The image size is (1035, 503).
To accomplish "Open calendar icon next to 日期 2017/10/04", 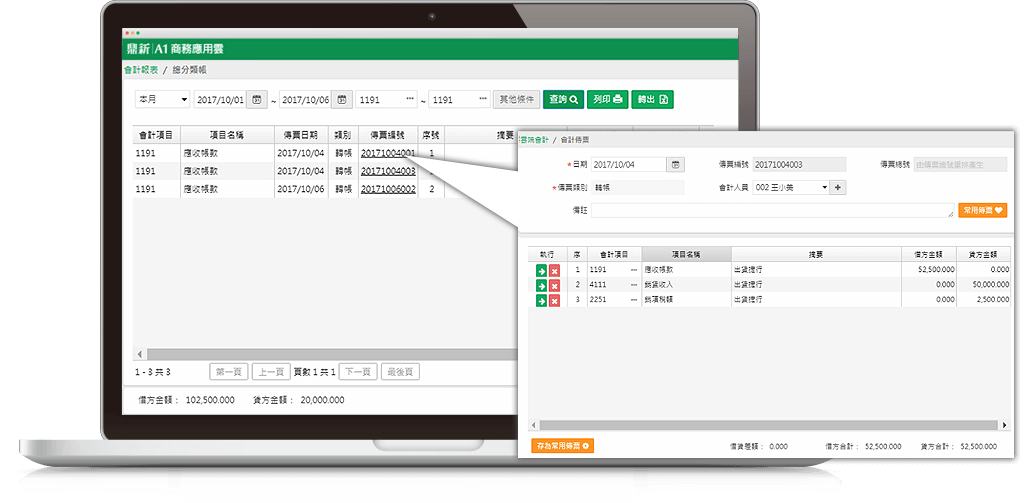I will tap(675, 165).
